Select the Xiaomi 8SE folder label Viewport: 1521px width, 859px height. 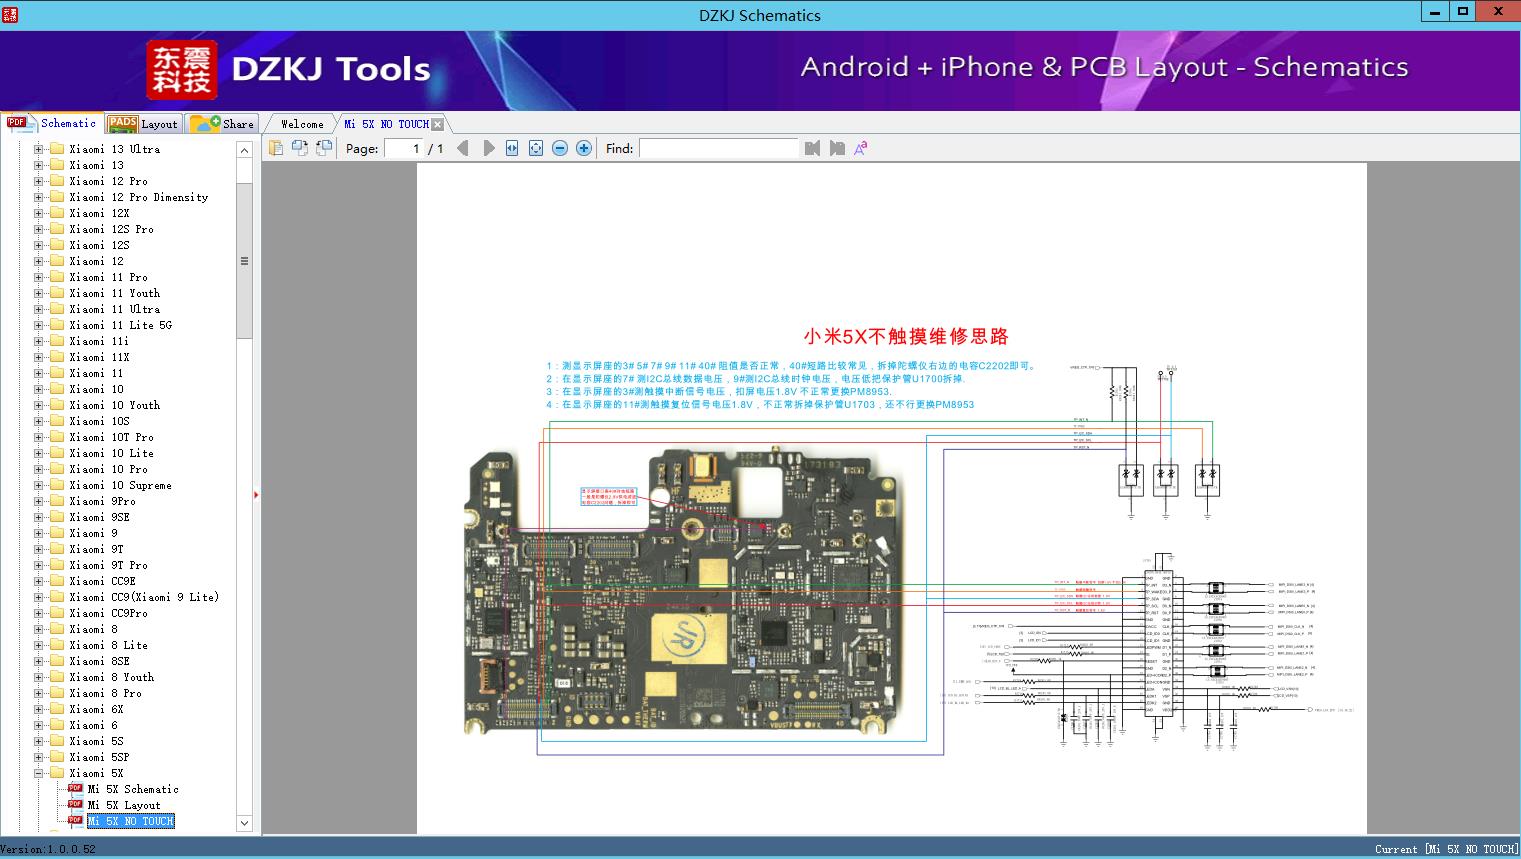coord(99,661)
